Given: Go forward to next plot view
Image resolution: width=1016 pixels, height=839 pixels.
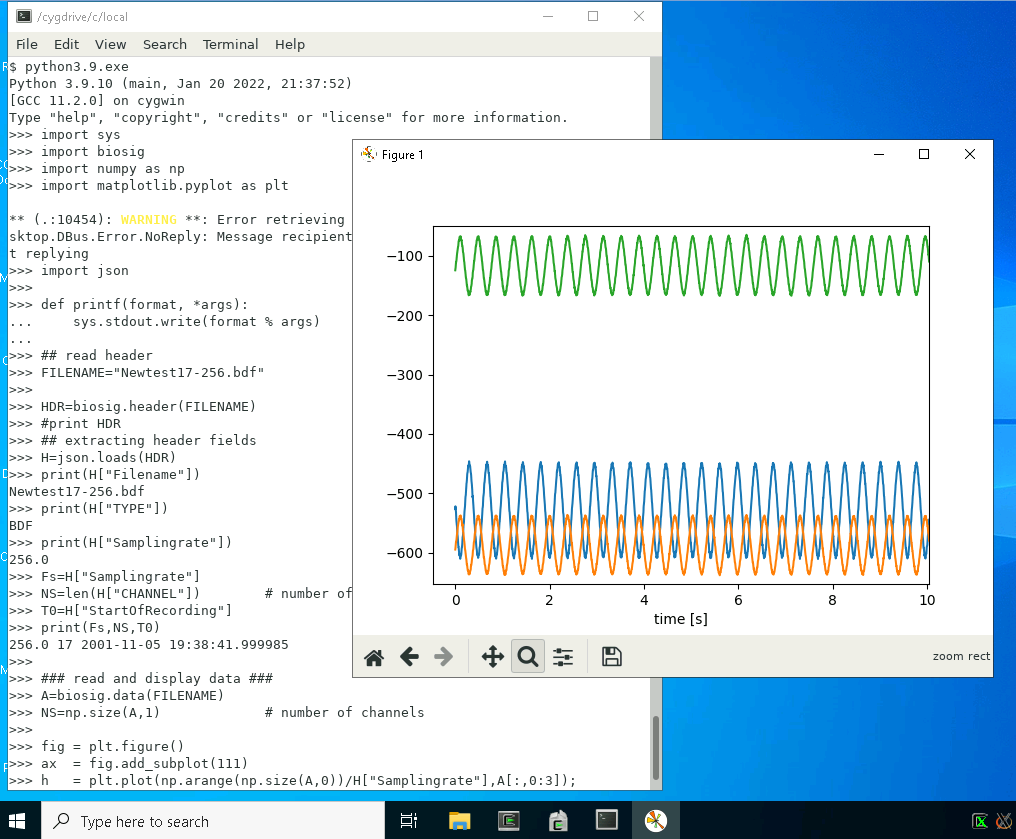Looking at the screenshot, I should [443, 657].
